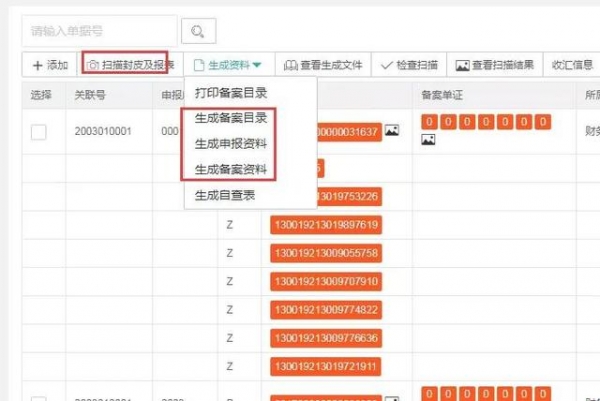Click the 检查扫描 checkmark button
The width and height of the screenshot is (600, 401).
(x=409, y=65)
